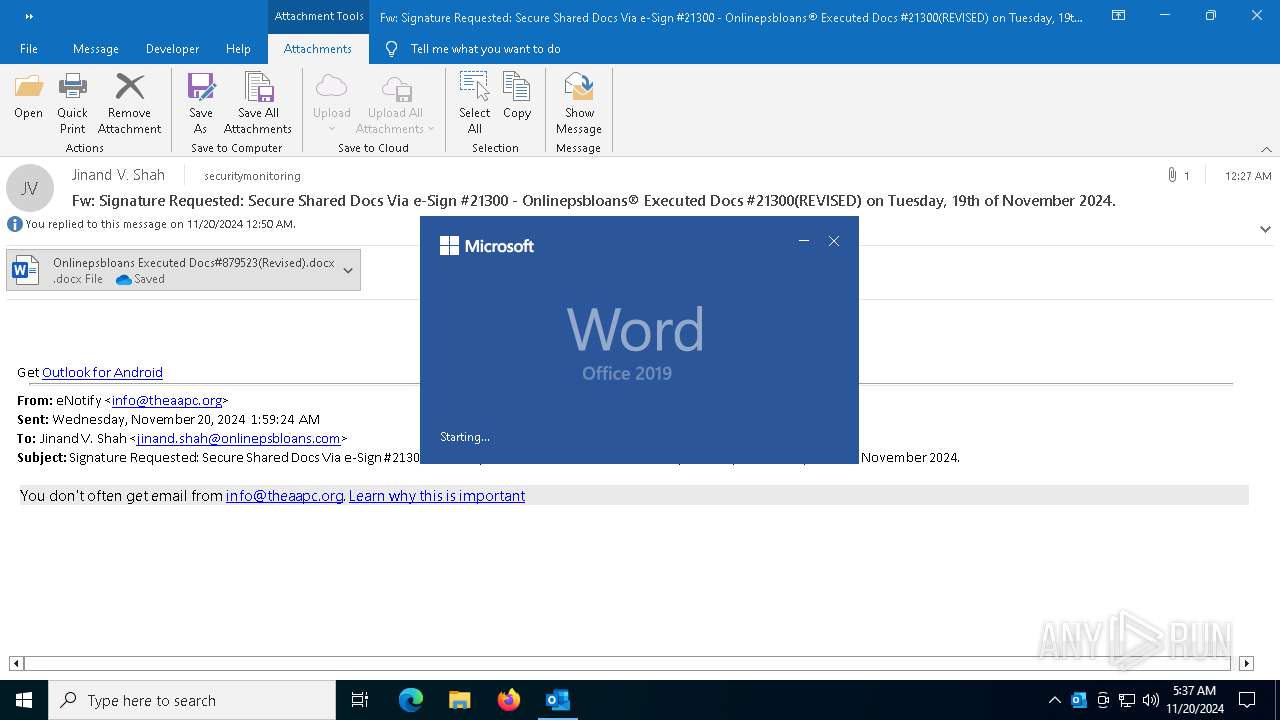Click jinand.shah@onlinepsbloans.com email link
Image resolution: width=1280 pixels, height=720 pixels.
coord(238,438)
